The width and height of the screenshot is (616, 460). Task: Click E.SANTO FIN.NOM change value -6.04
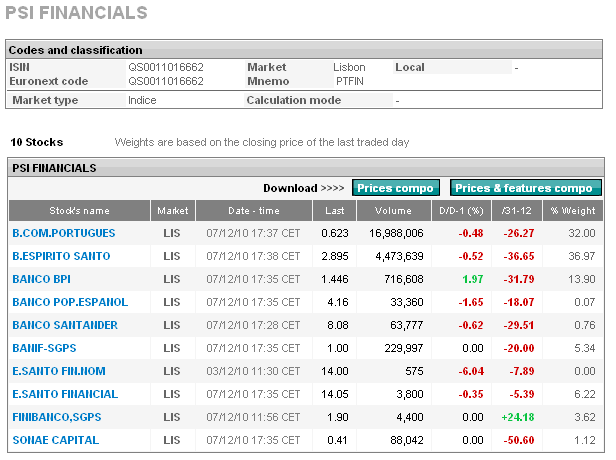(x=471, y=371)
